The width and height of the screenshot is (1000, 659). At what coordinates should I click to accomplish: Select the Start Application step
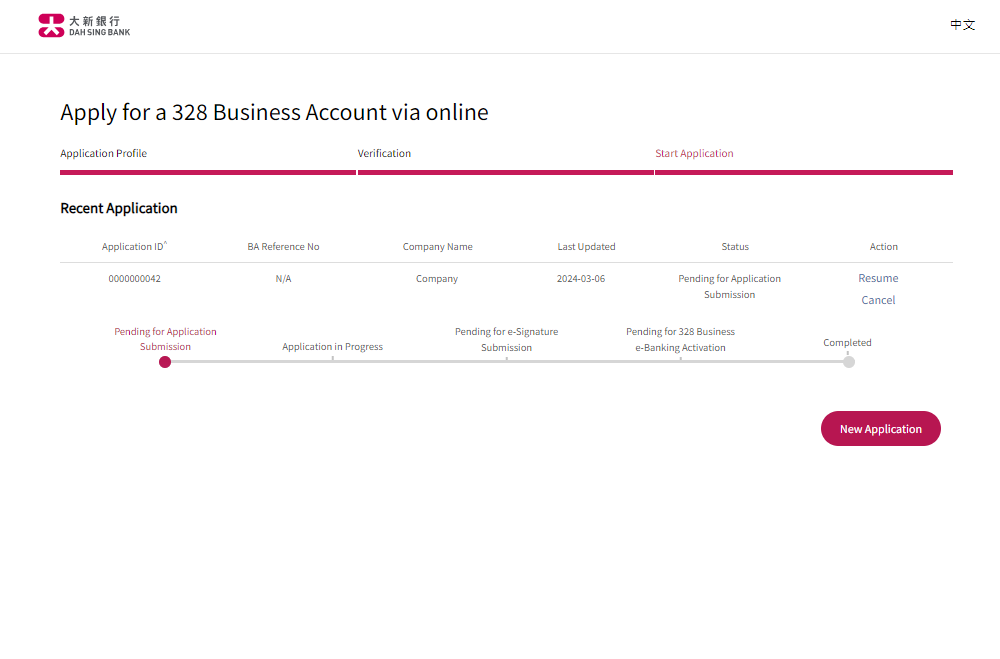pos(694,154)
